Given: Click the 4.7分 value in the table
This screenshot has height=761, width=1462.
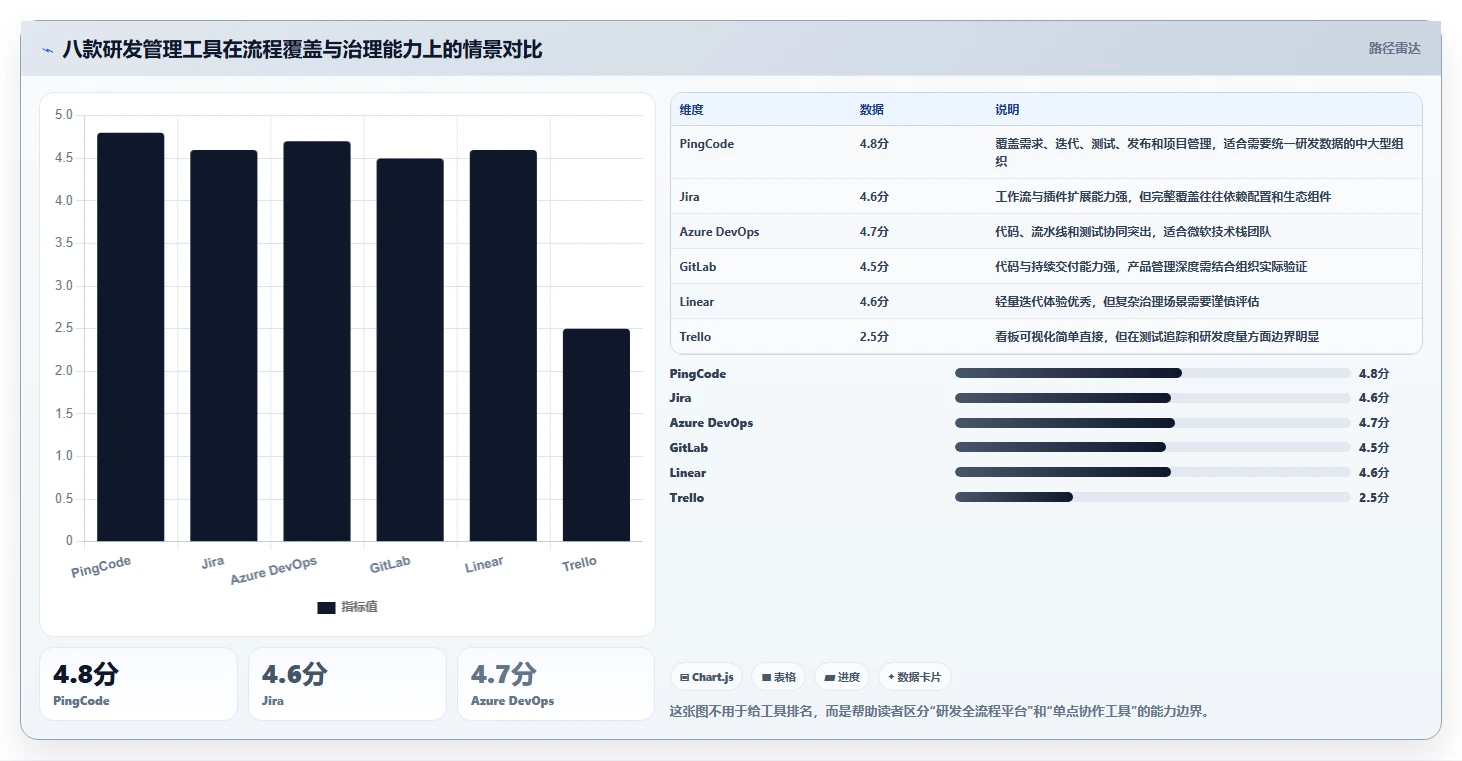Looking at the screenshot, I should [x=874, y=232].
